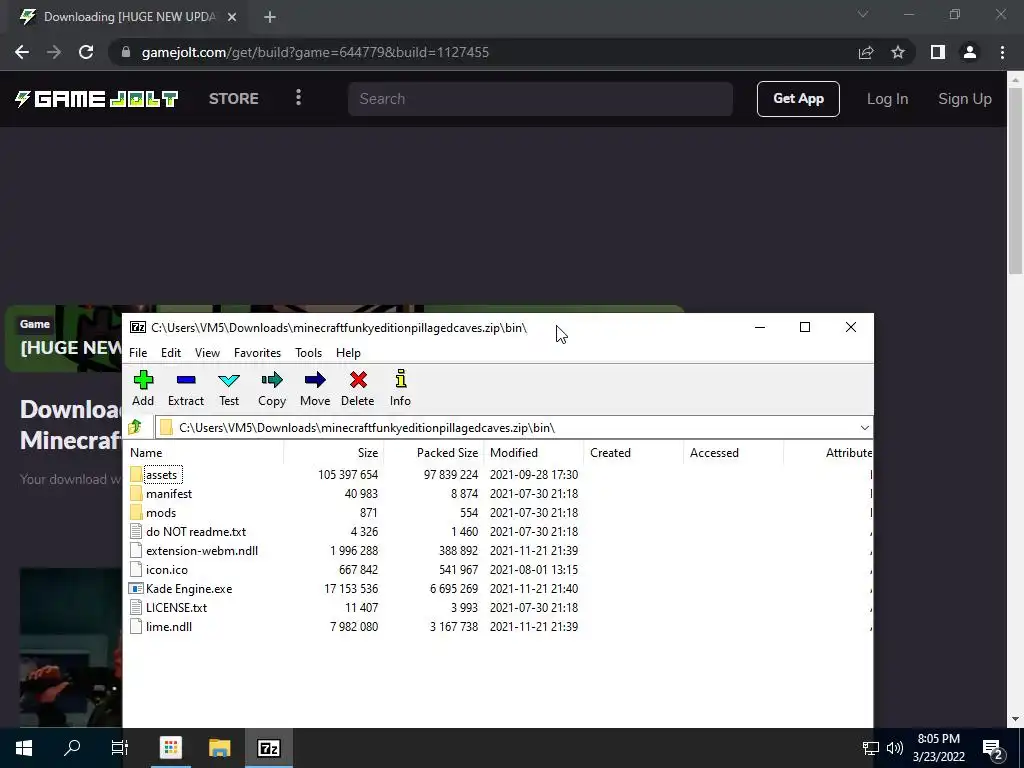Select the manifest folder icon
The height and width of the screenshot is (768, 1024).
[x=136, y=494]
